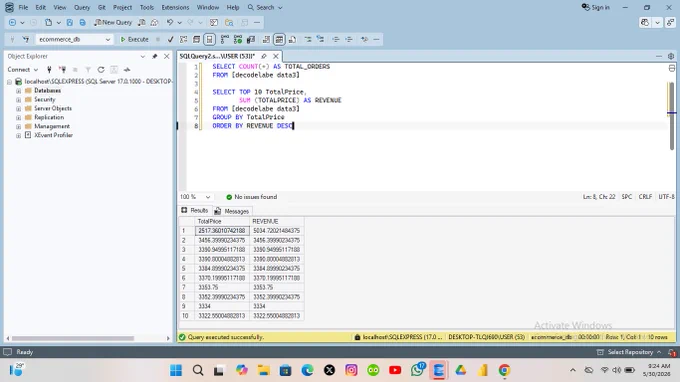Screen dimensions: 680x382
Task: Click the notifications icon in status bar
Action: [x=671, y=352]
